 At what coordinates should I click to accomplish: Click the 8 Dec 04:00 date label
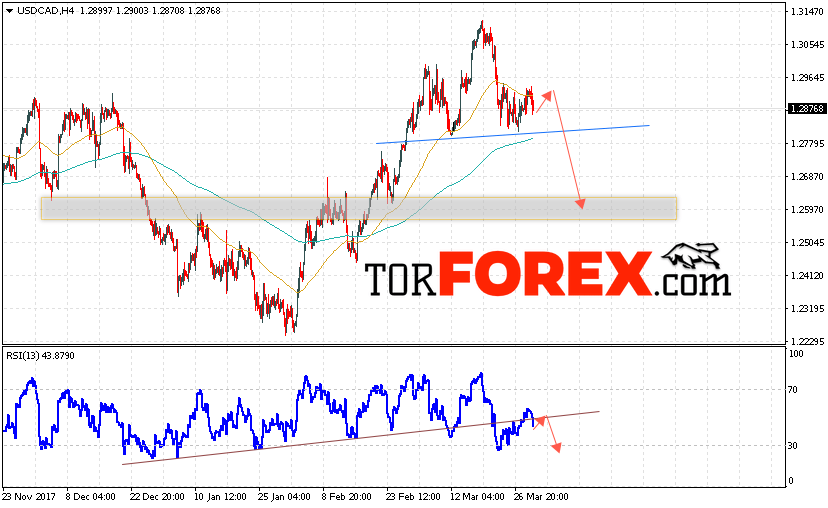pyautogui.click(x=90, y=497)
